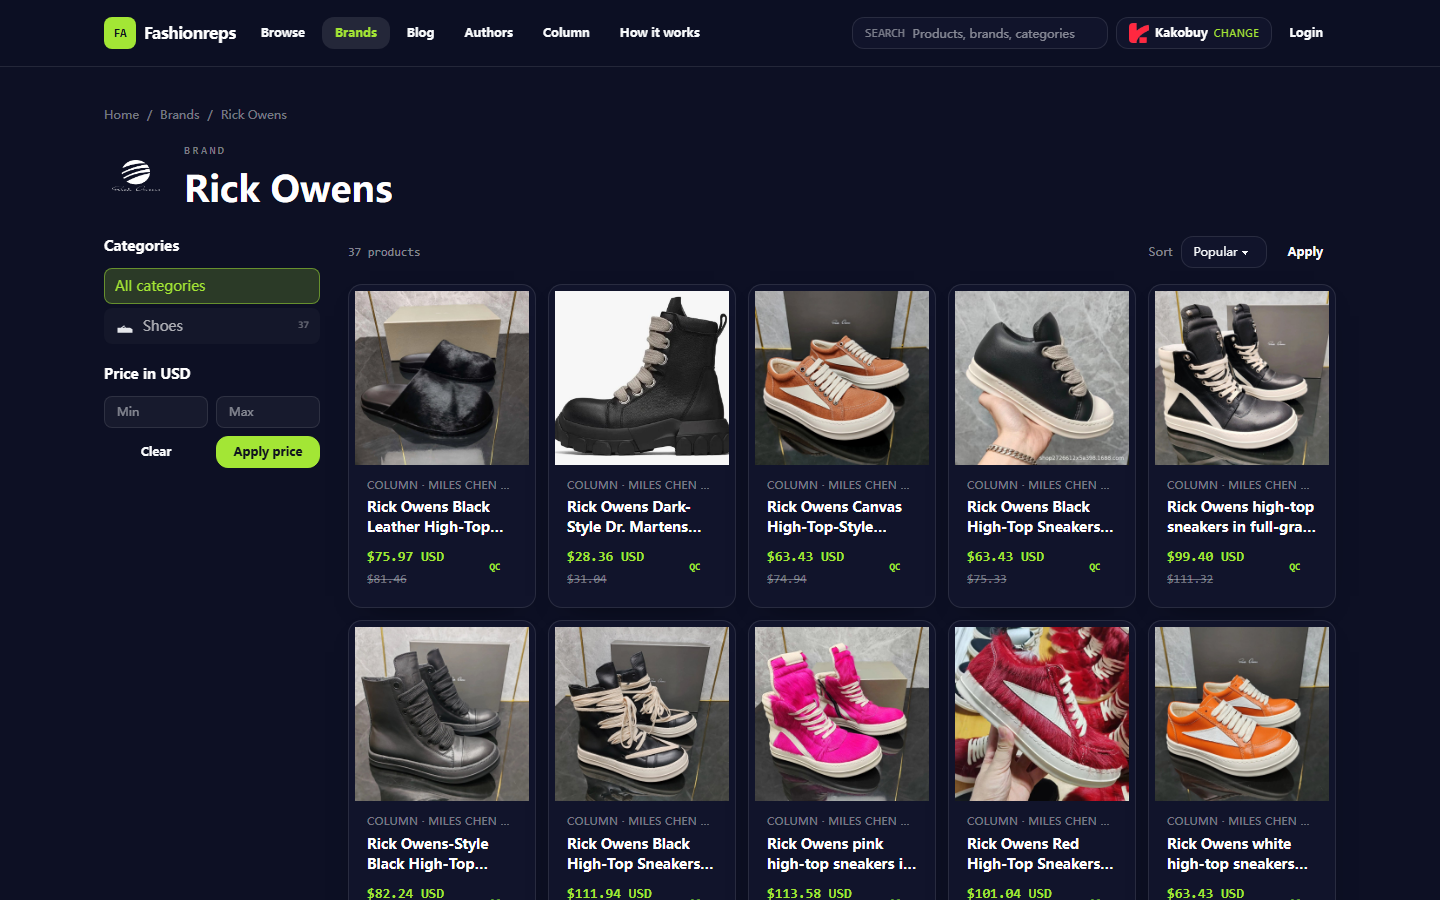The width and height of the screenshot is (1440, 900).
Task: Click the Login link
Action: 1306,33
